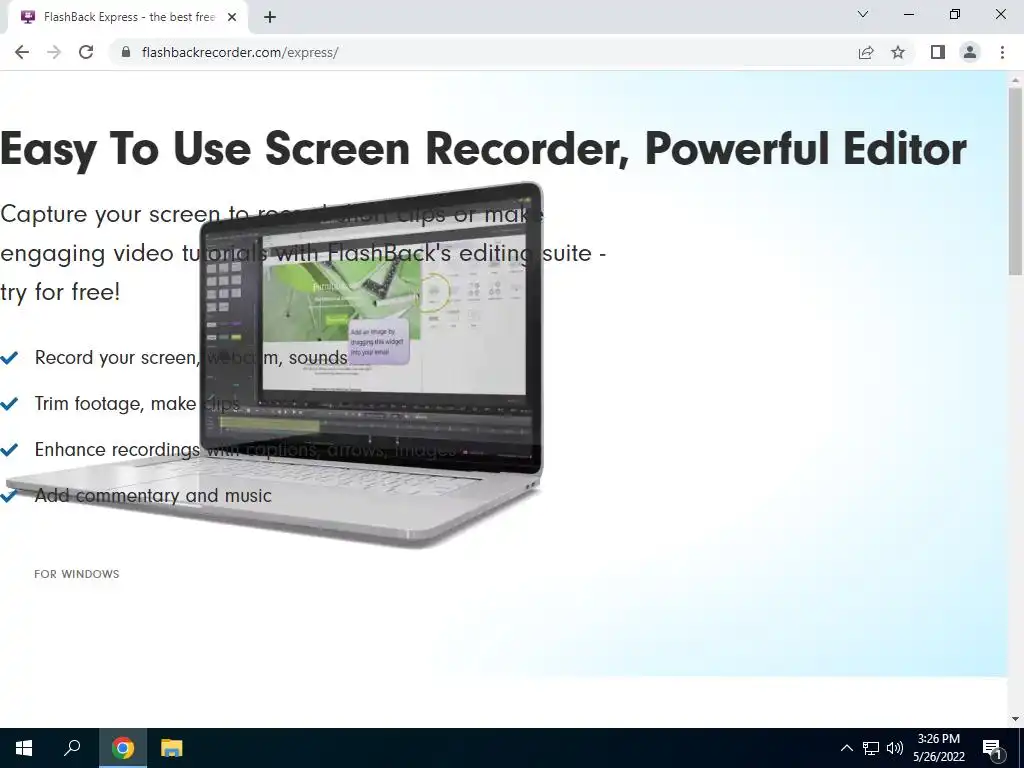Open the taskbar clock and calendar
The height and width of the screenshot is (768, 1024).
(938, 748)
